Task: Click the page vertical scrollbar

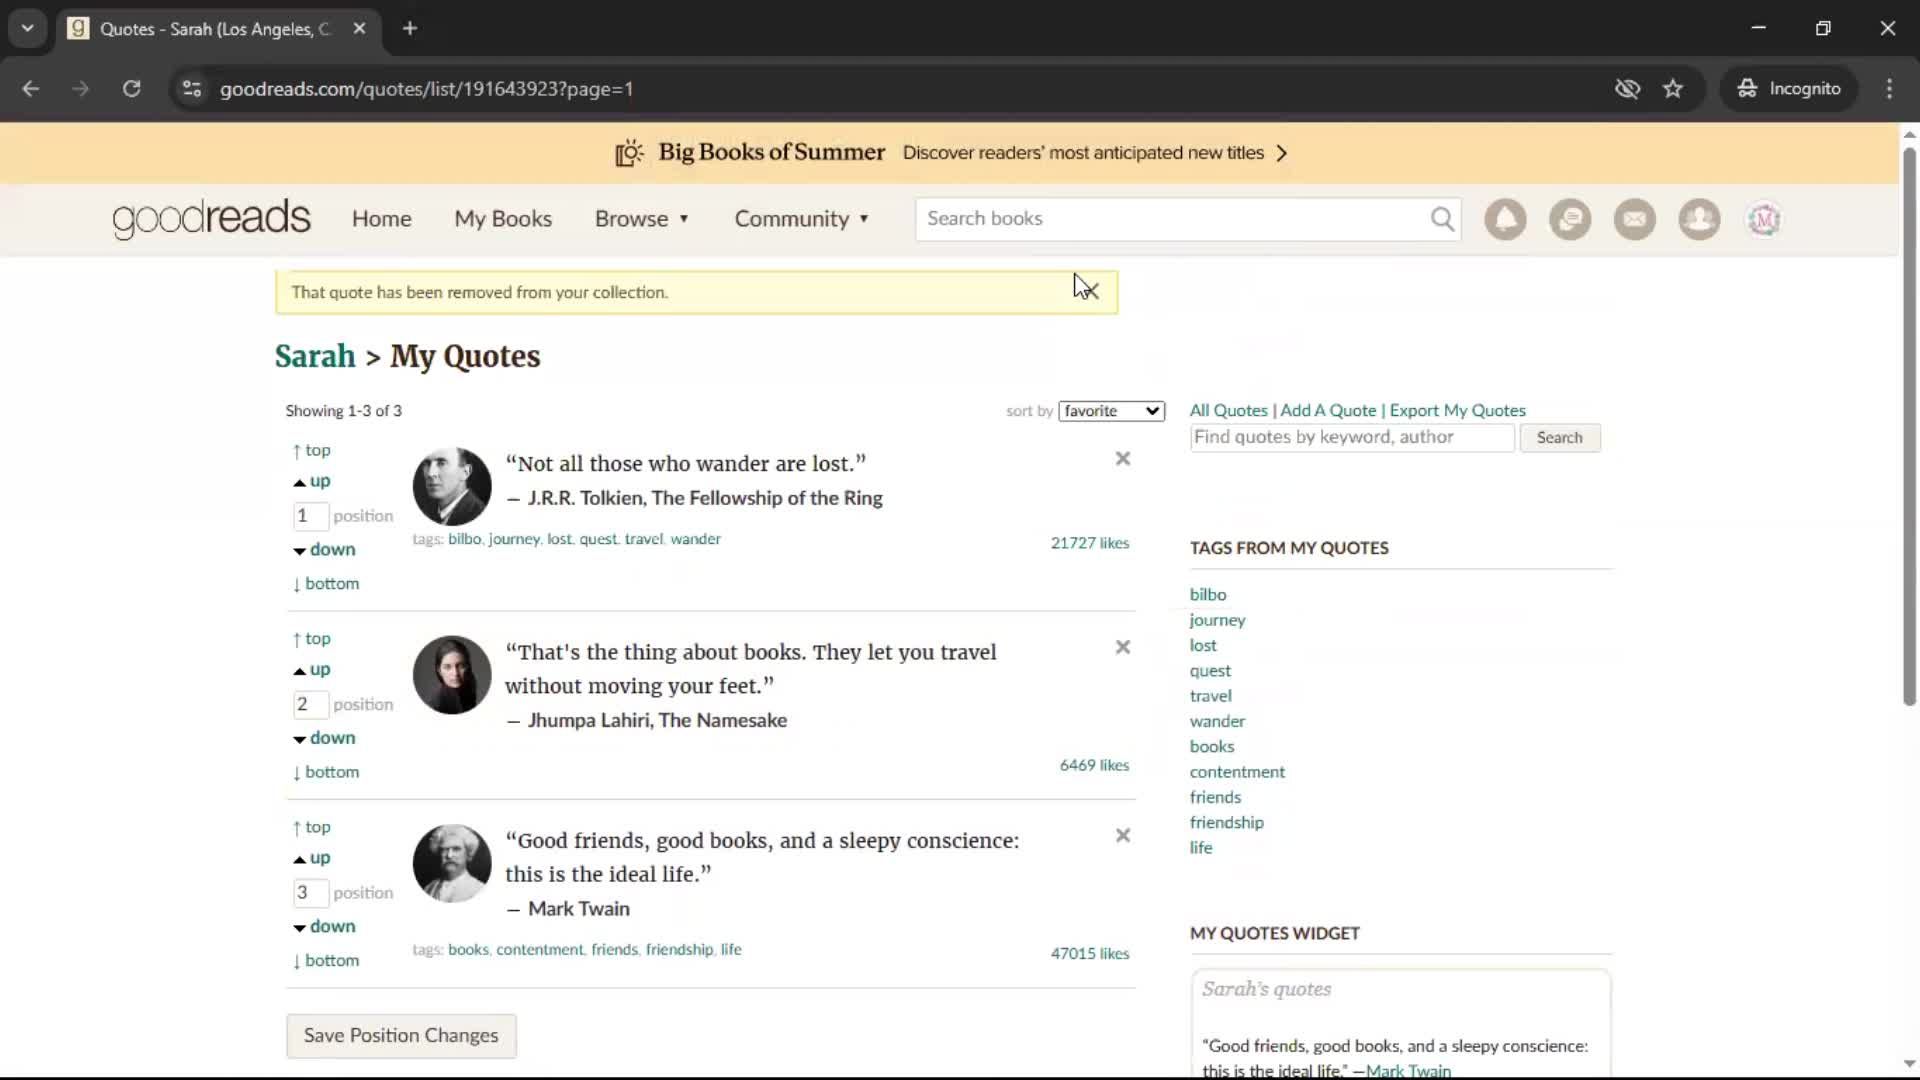Action: tap(1909, 427)
